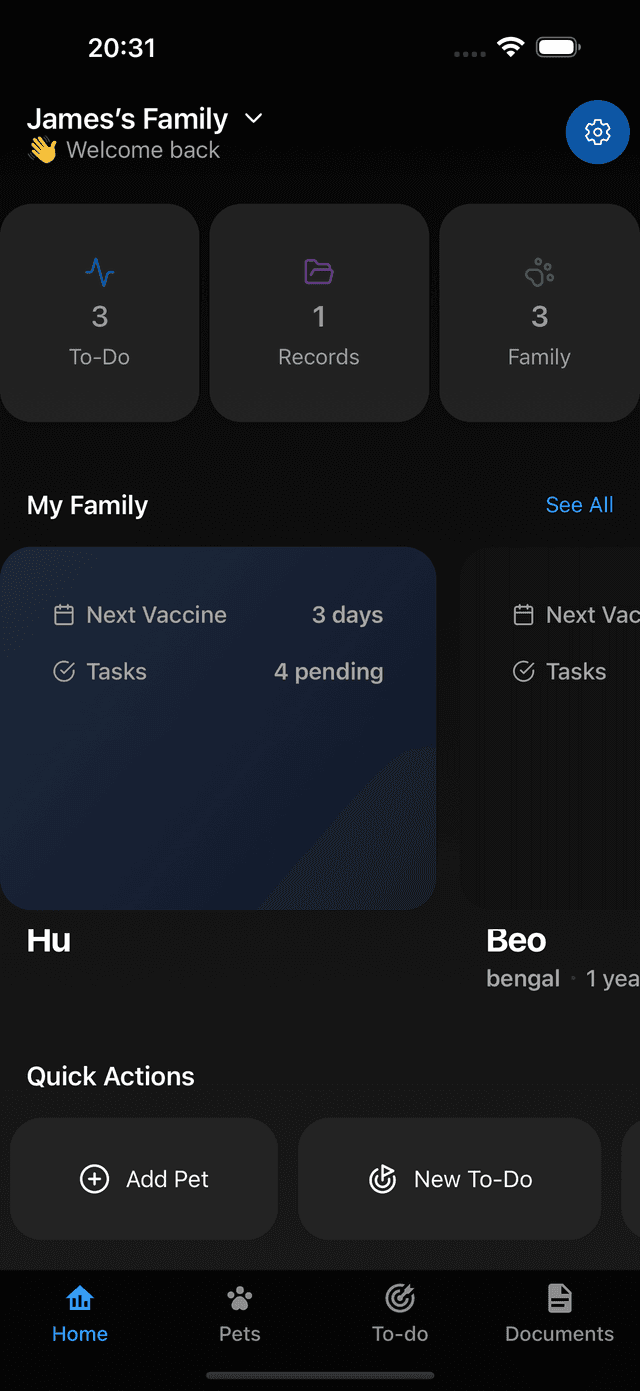Tap the plus icon on Add Pet
640x1391 pixels.
tap(94, 1179)
